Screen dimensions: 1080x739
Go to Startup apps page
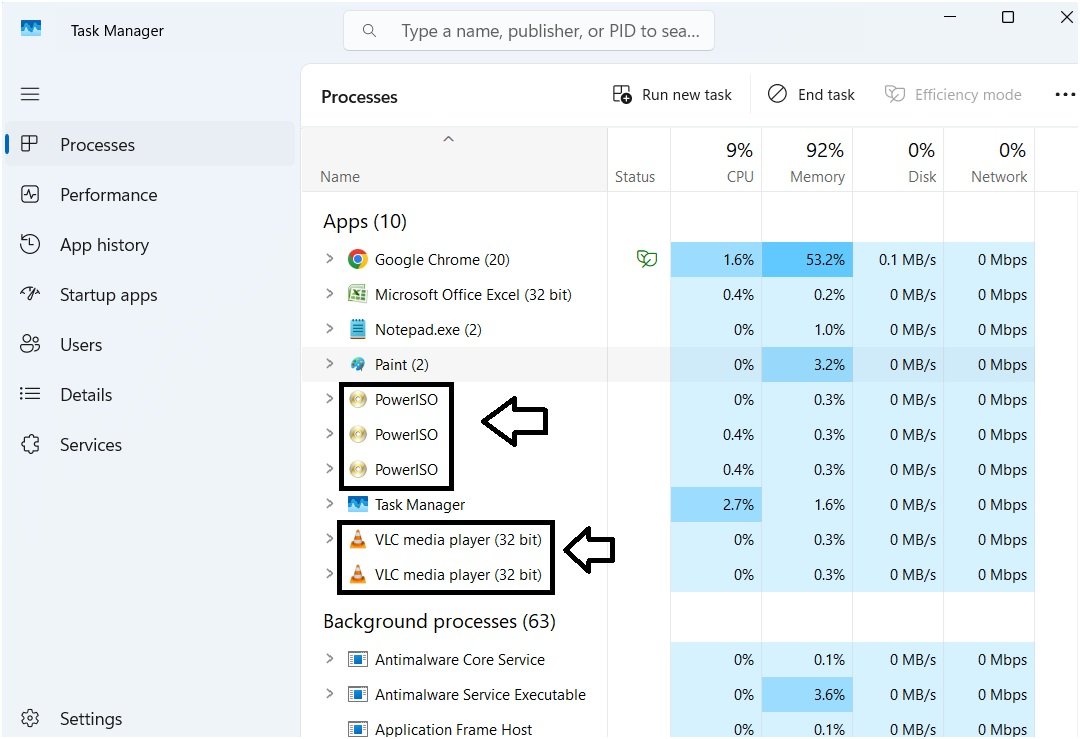(x=150, y=295)
